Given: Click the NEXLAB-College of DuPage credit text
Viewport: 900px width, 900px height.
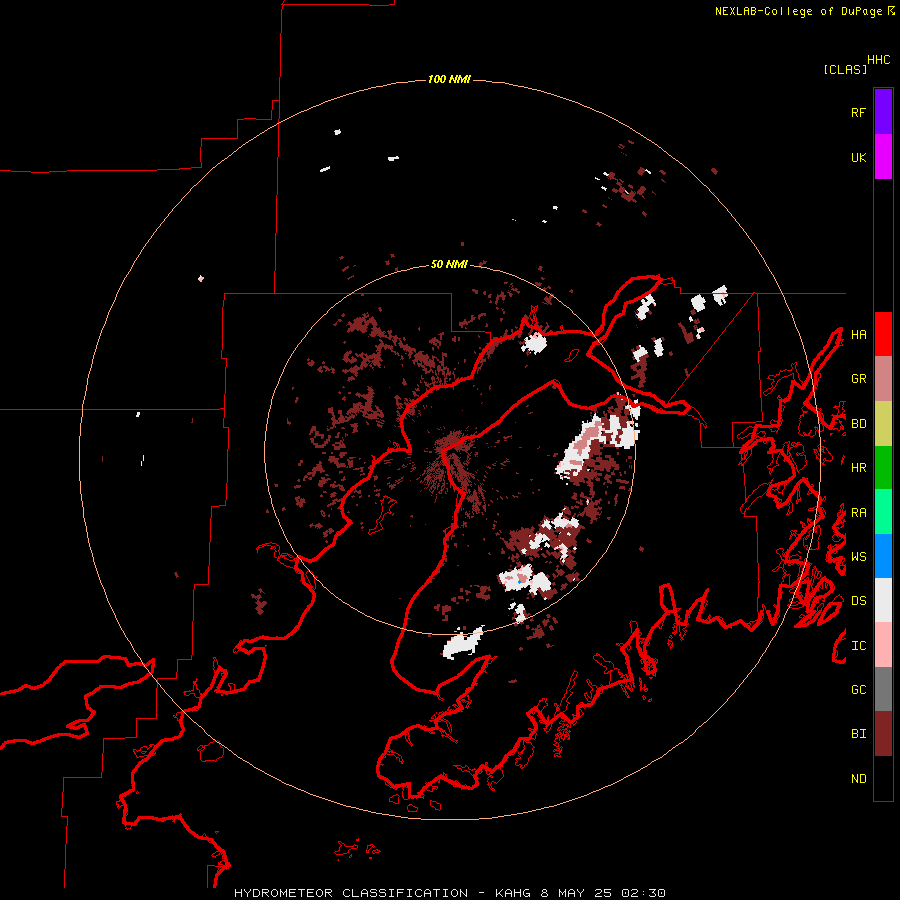Looking at the screenshot, I should [798, 11].
